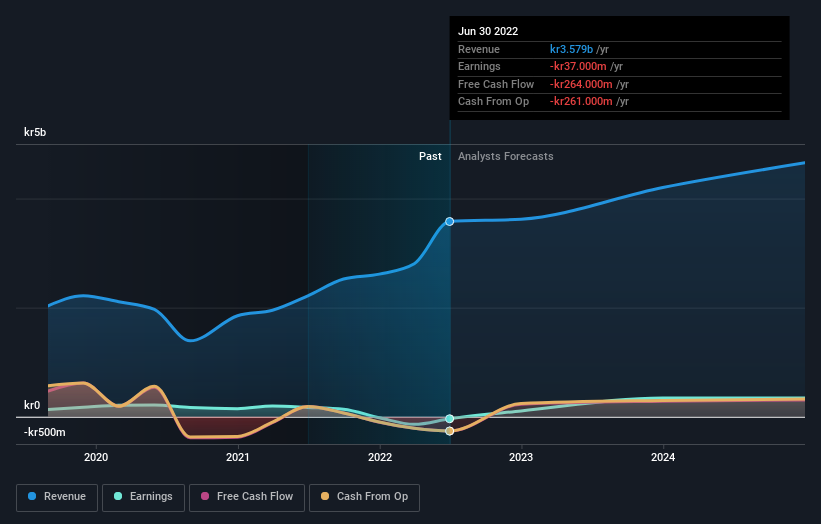Click the -kr261.000m cash from op value
Image resolution: width=821 pixels, height=524 pixels.
click(x=581, y=102)
